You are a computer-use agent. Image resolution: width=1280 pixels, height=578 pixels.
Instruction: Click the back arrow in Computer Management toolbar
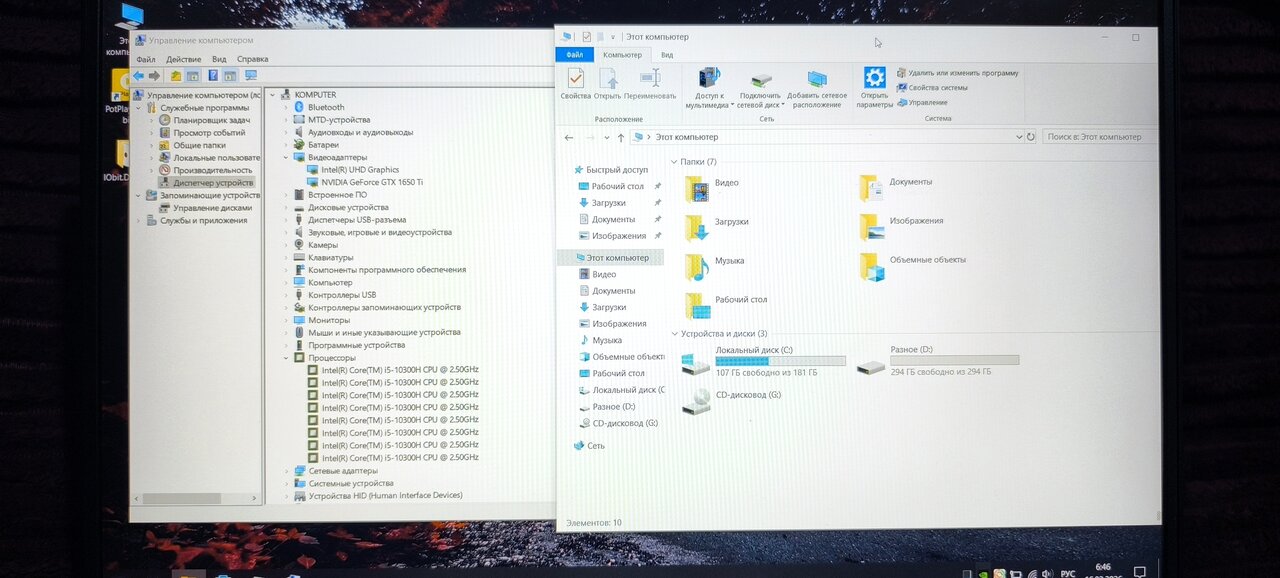139,76
